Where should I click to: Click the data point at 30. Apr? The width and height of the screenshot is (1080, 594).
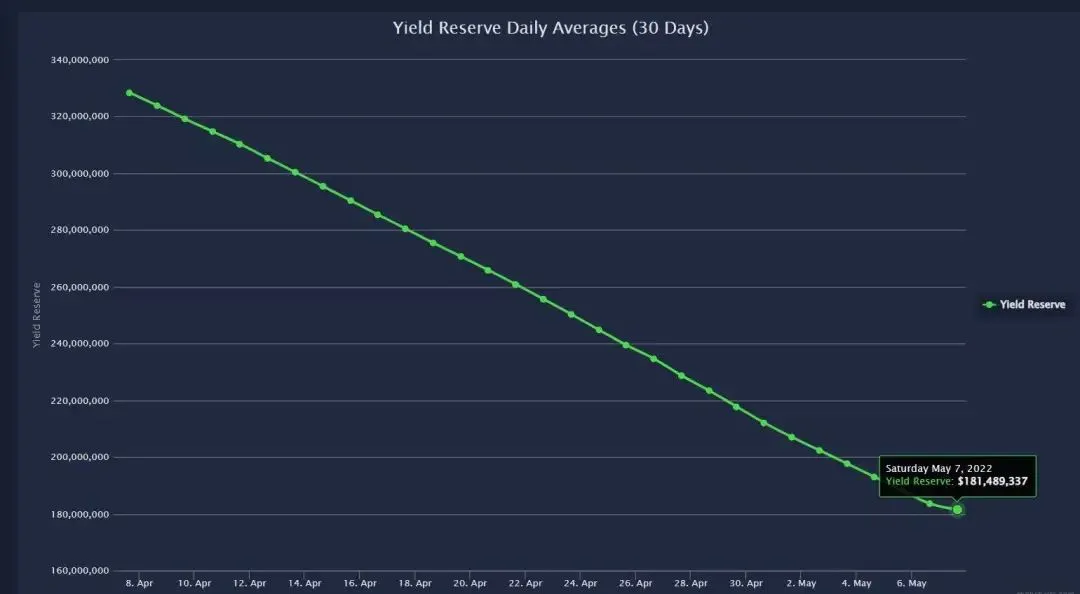point(736,407)
